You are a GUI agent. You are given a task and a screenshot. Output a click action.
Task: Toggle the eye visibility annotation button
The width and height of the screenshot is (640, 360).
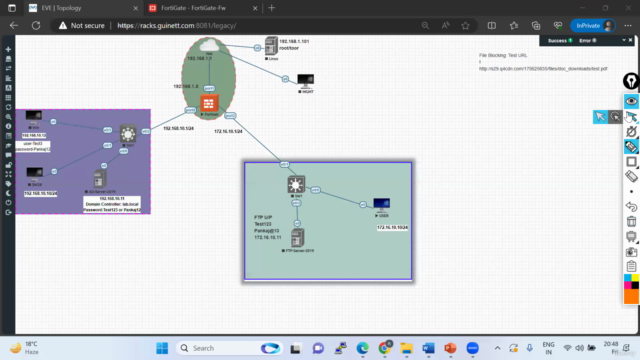click(x=631, y=101)
